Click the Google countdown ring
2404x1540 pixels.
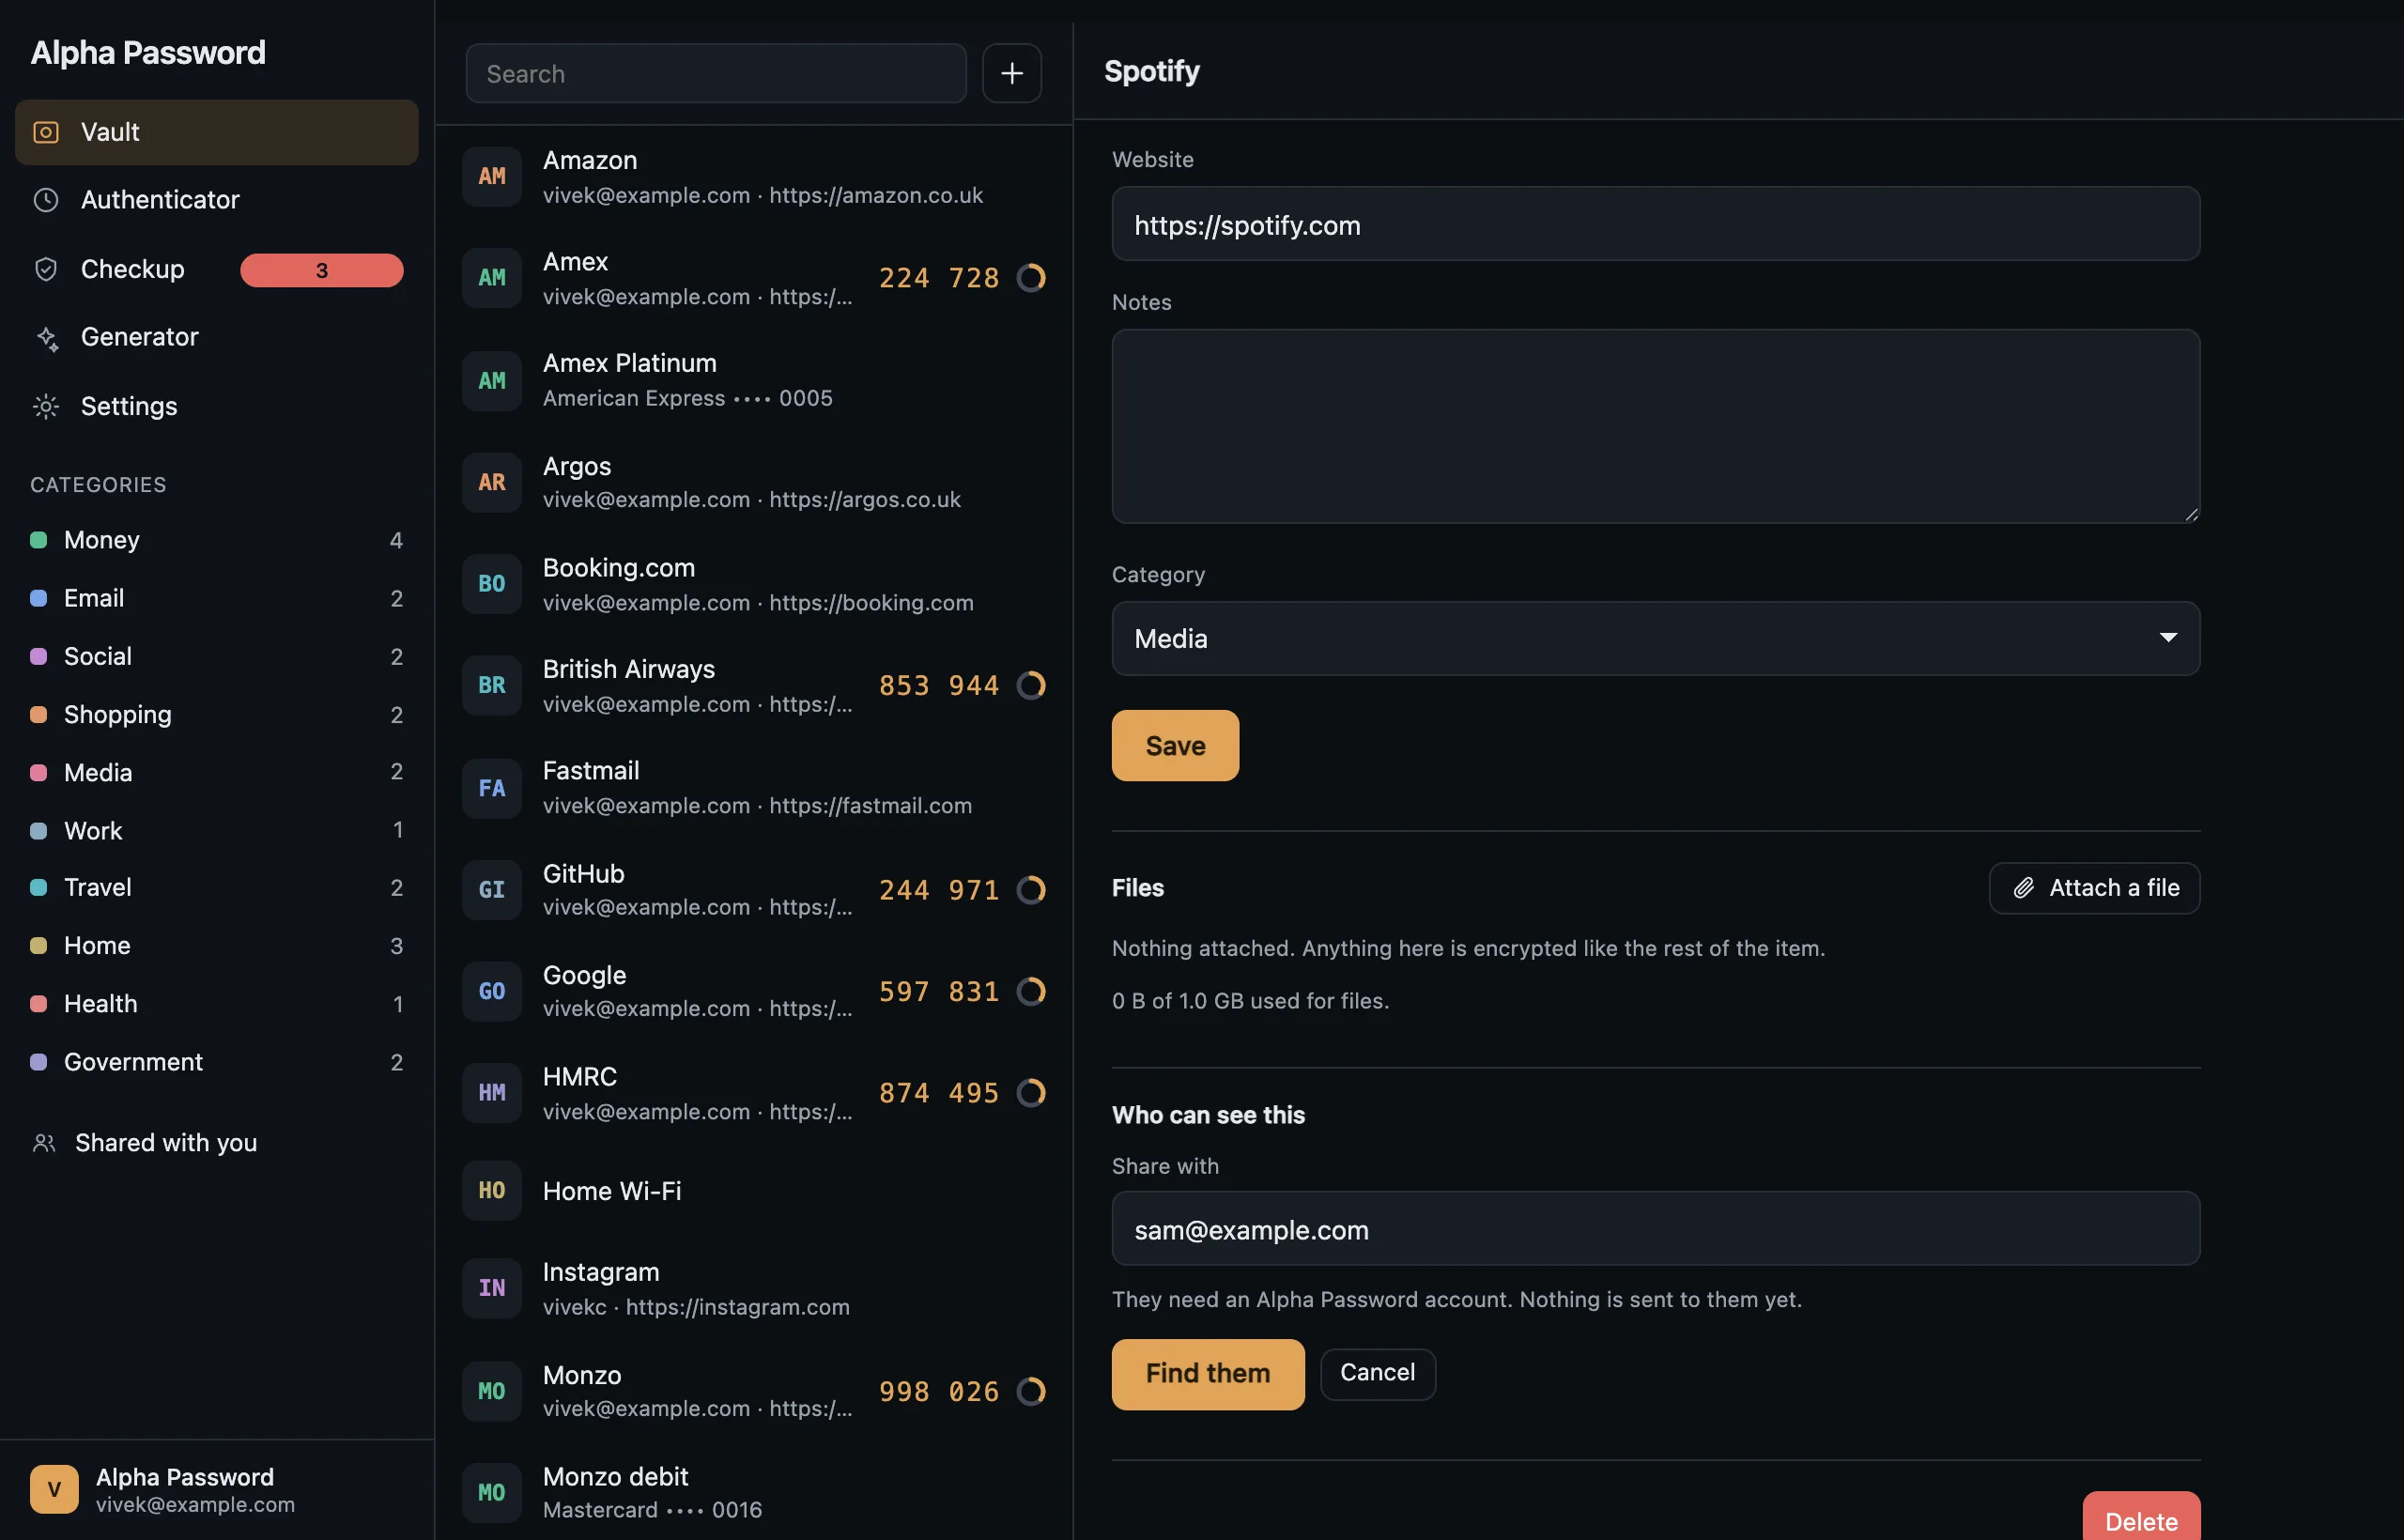pyautogui.click(x=1031, y=991)
